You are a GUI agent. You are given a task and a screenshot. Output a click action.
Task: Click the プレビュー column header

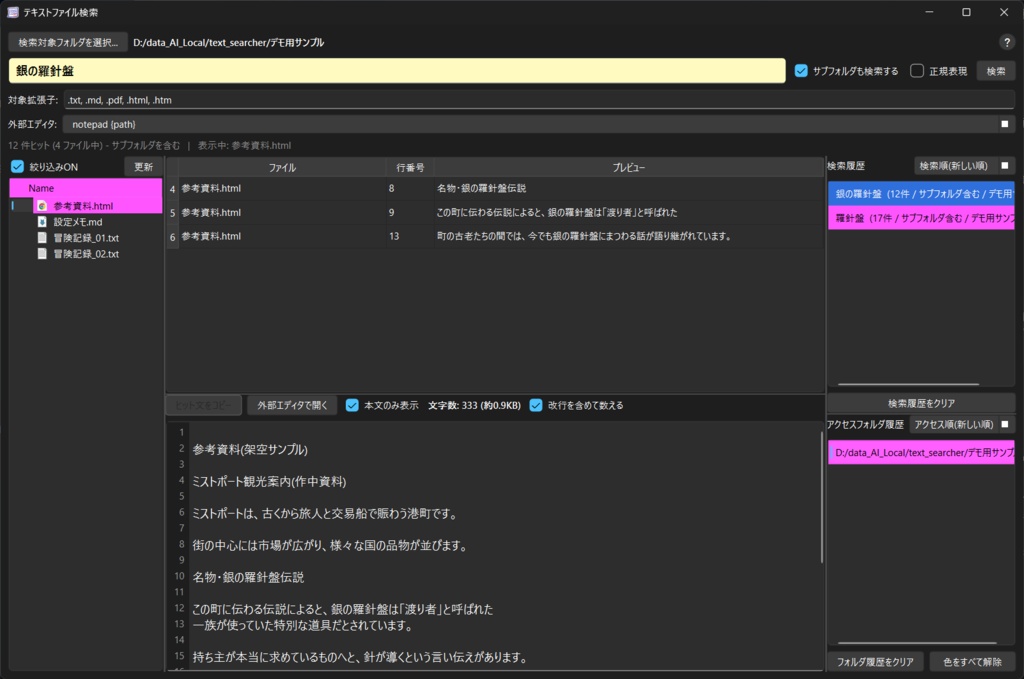click(628, 168)
